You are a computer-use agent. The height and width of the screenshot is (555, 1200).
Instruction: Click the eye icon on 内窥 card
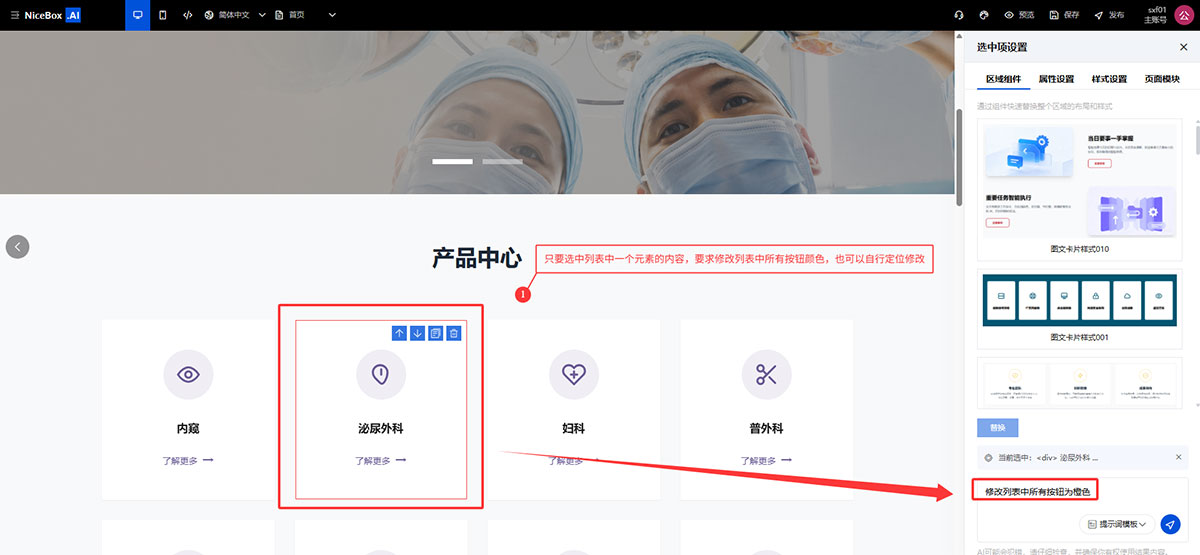point(188,375)
